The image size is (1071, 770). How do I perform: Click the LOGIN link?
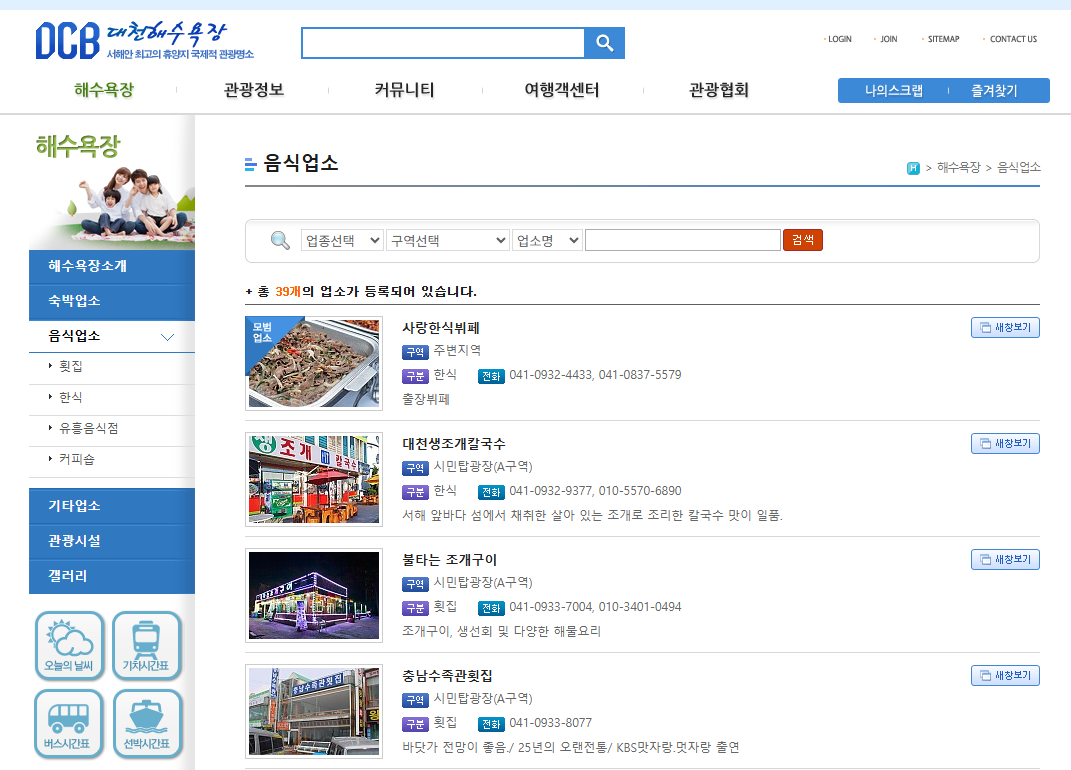pos(838,39)
